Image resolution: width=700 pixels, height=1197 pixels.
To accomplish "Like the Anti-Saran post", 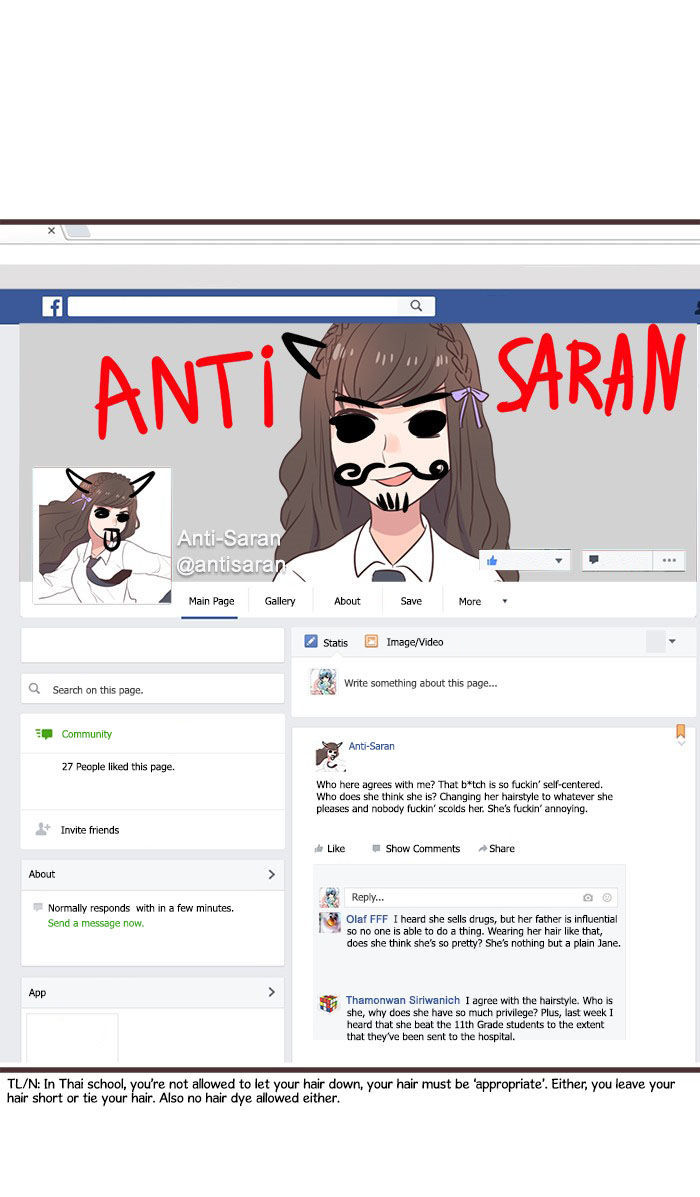I will click(x=330, y=848).
